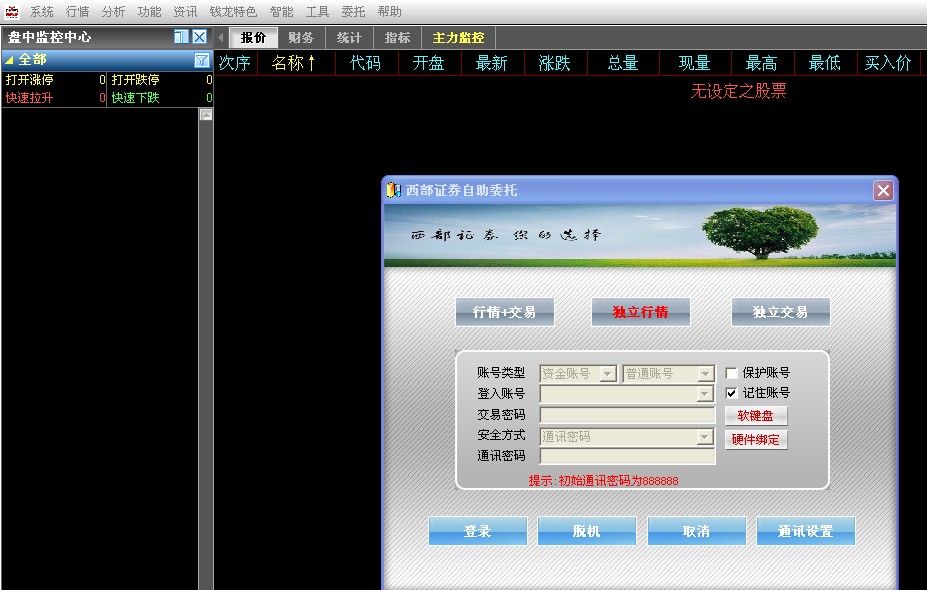Viewport: 927px width, 590px height.
Task: Open the 普通账号 dropdown
Action: tap(704, 372)
